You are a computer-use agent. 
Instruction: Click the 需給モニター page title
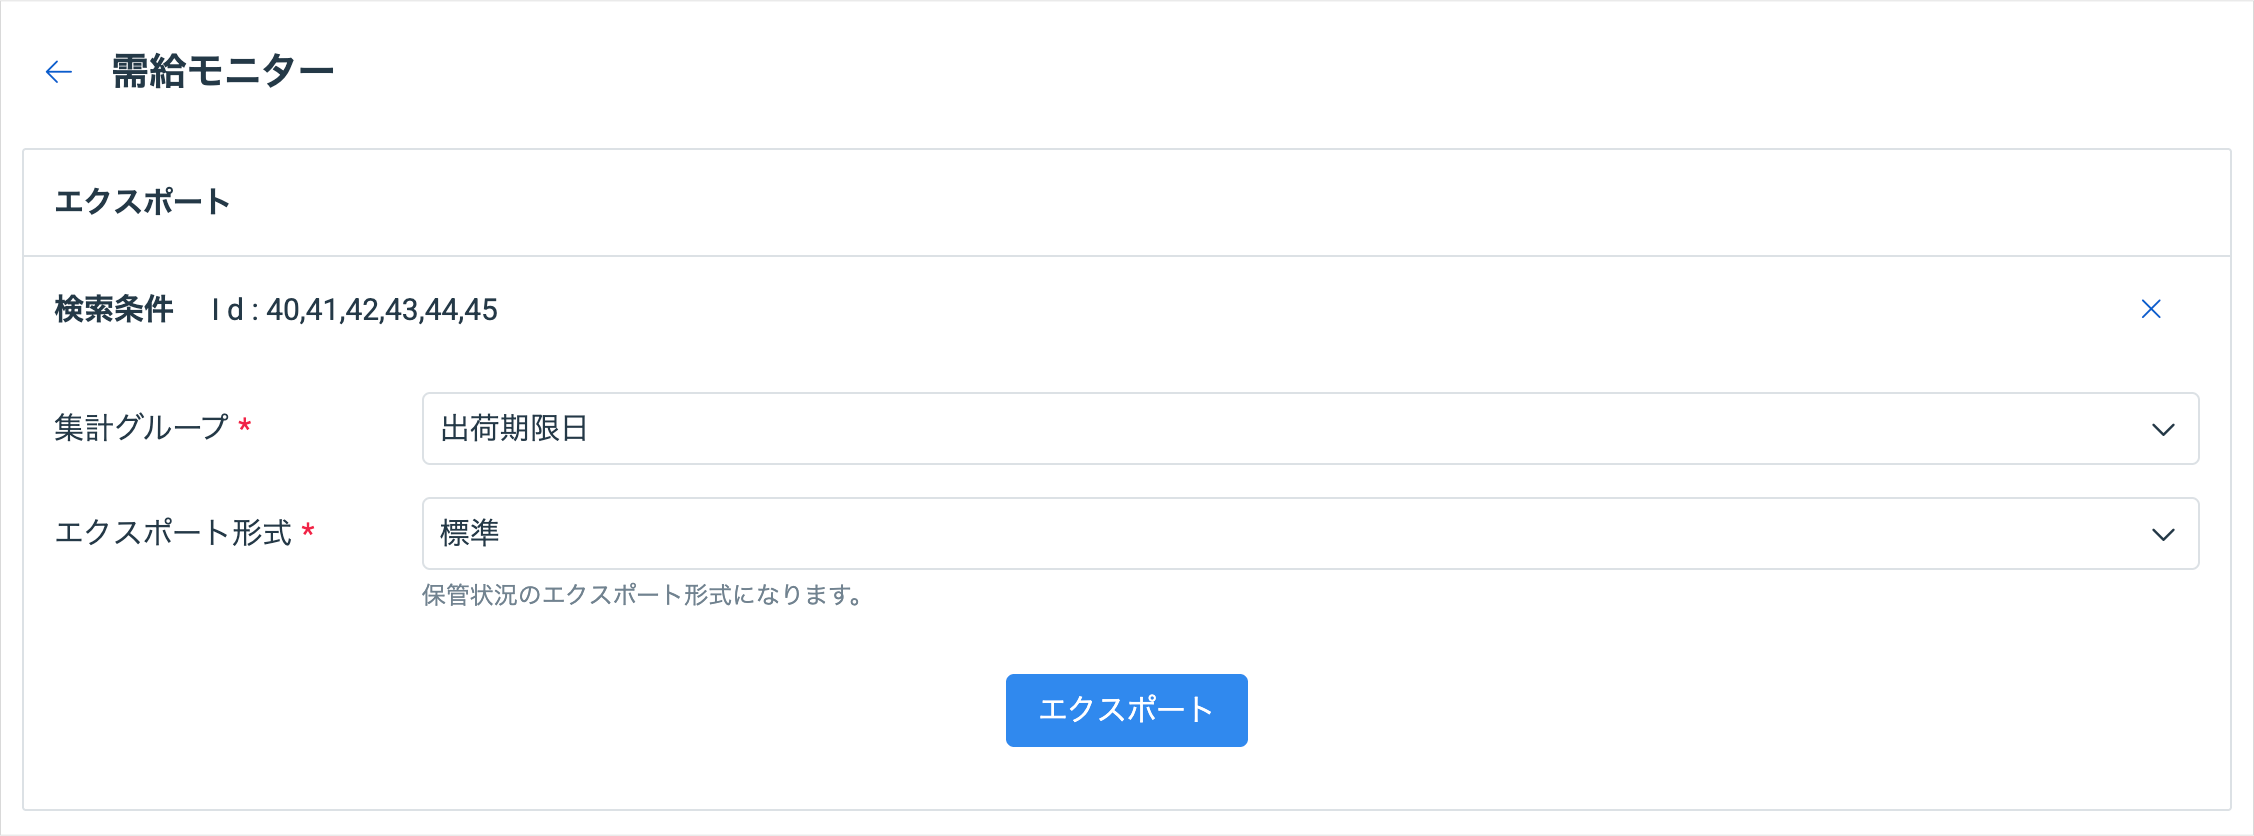[222, 72]
